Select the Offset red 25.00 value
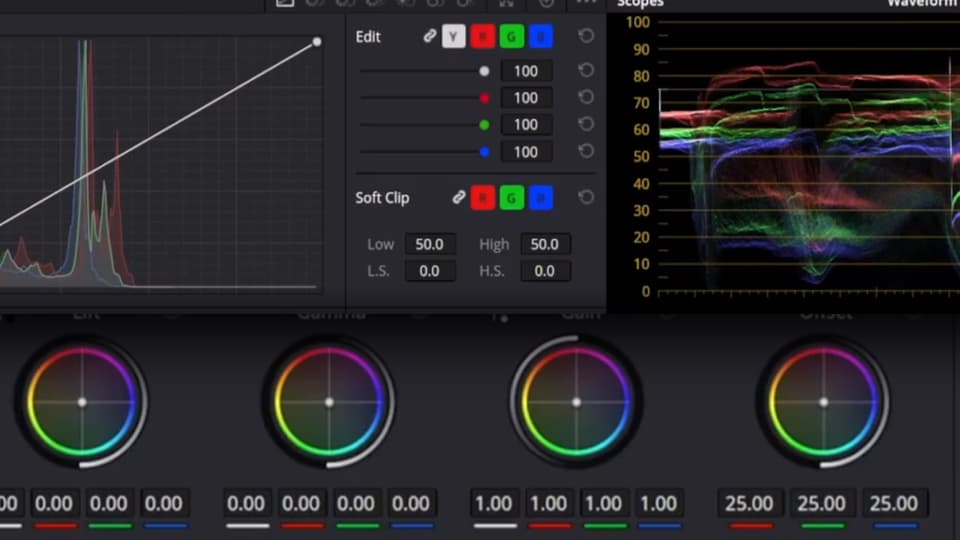Image resolution: width=960 pixels, height=540 pixels. (749, 504)
